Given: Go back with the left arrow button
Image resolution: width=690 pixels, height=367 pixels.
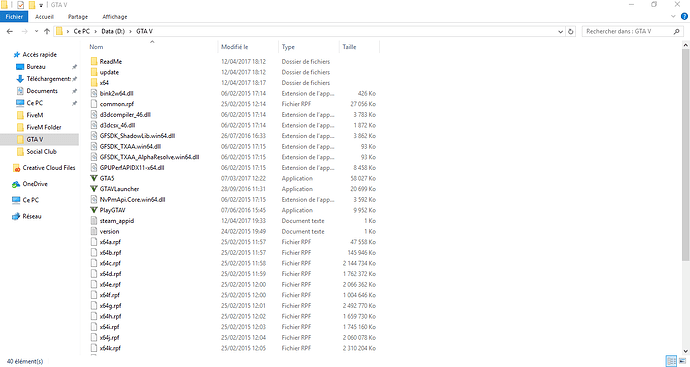Looking at the screenshot, I should [10, 31].
